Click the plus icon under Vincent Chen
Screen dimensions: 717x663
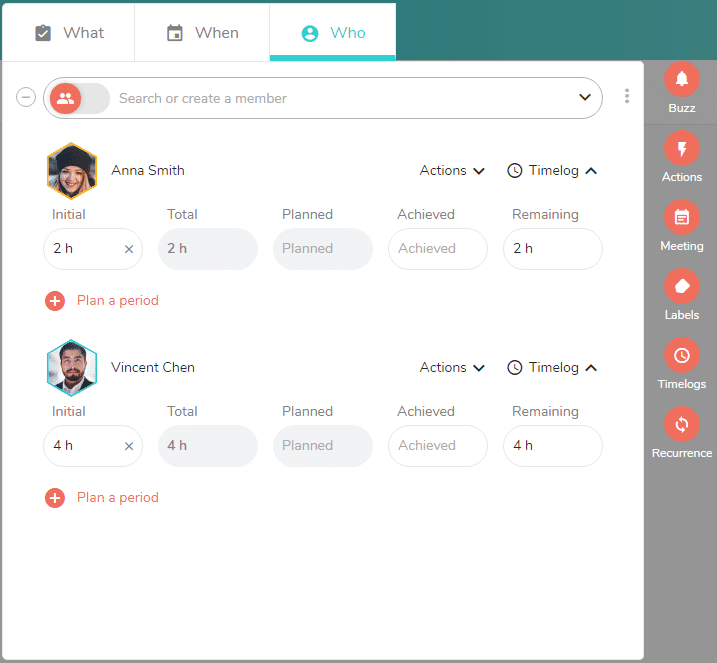(55, 498)
